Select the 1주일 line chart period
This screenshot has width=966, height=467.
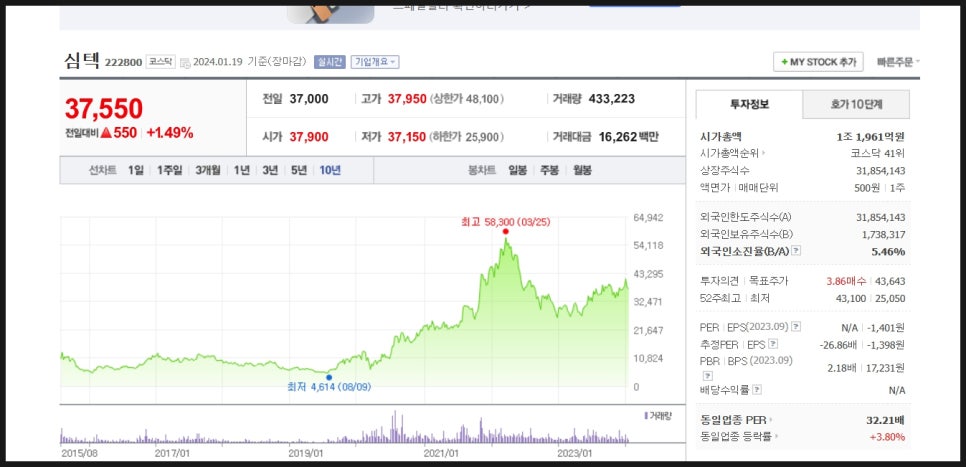pyautogui.click(x=169, y=170)
